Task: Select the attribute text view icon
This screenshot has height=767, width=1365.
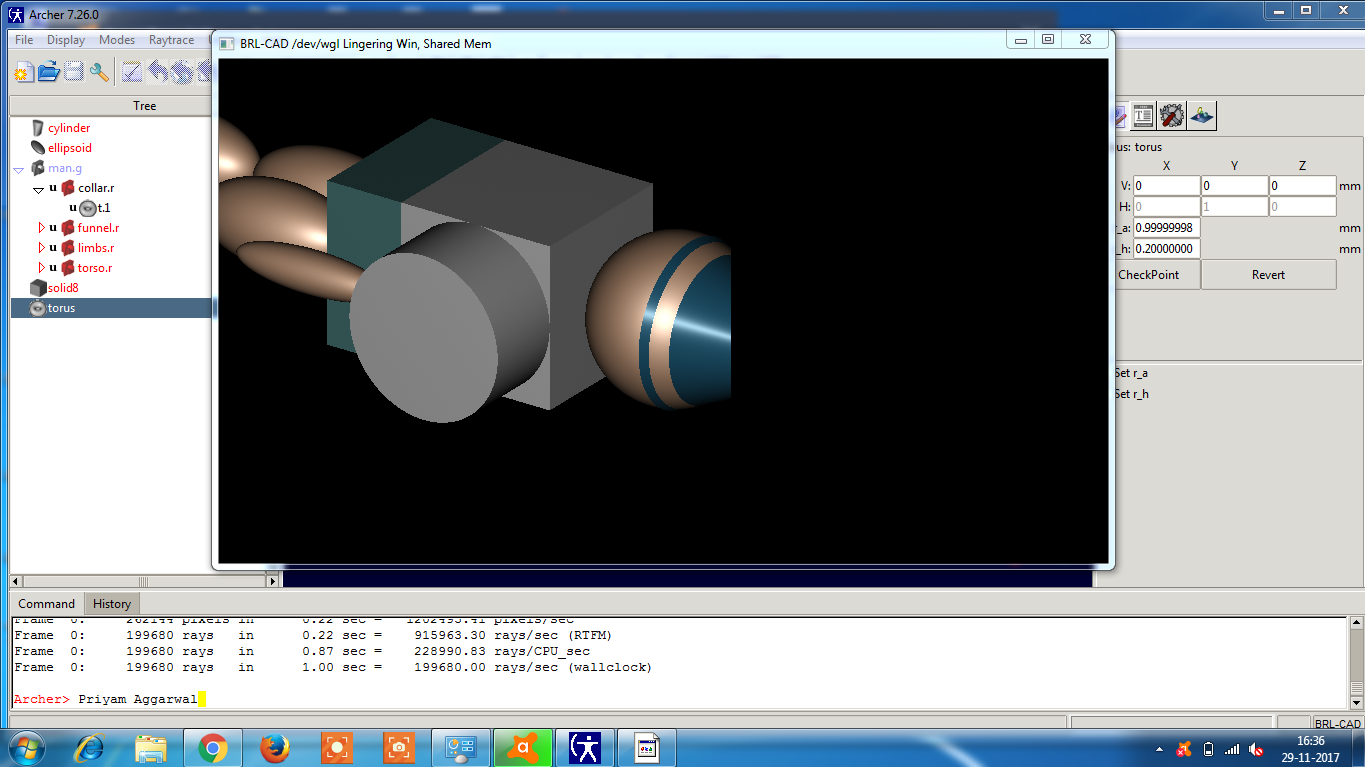Action: [x=1143, y=115]
